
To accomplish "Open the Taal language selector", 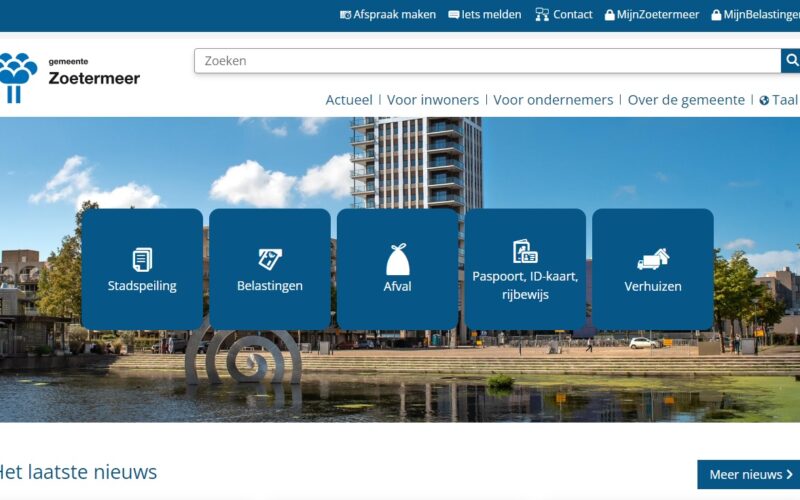I will pos(785,100).
